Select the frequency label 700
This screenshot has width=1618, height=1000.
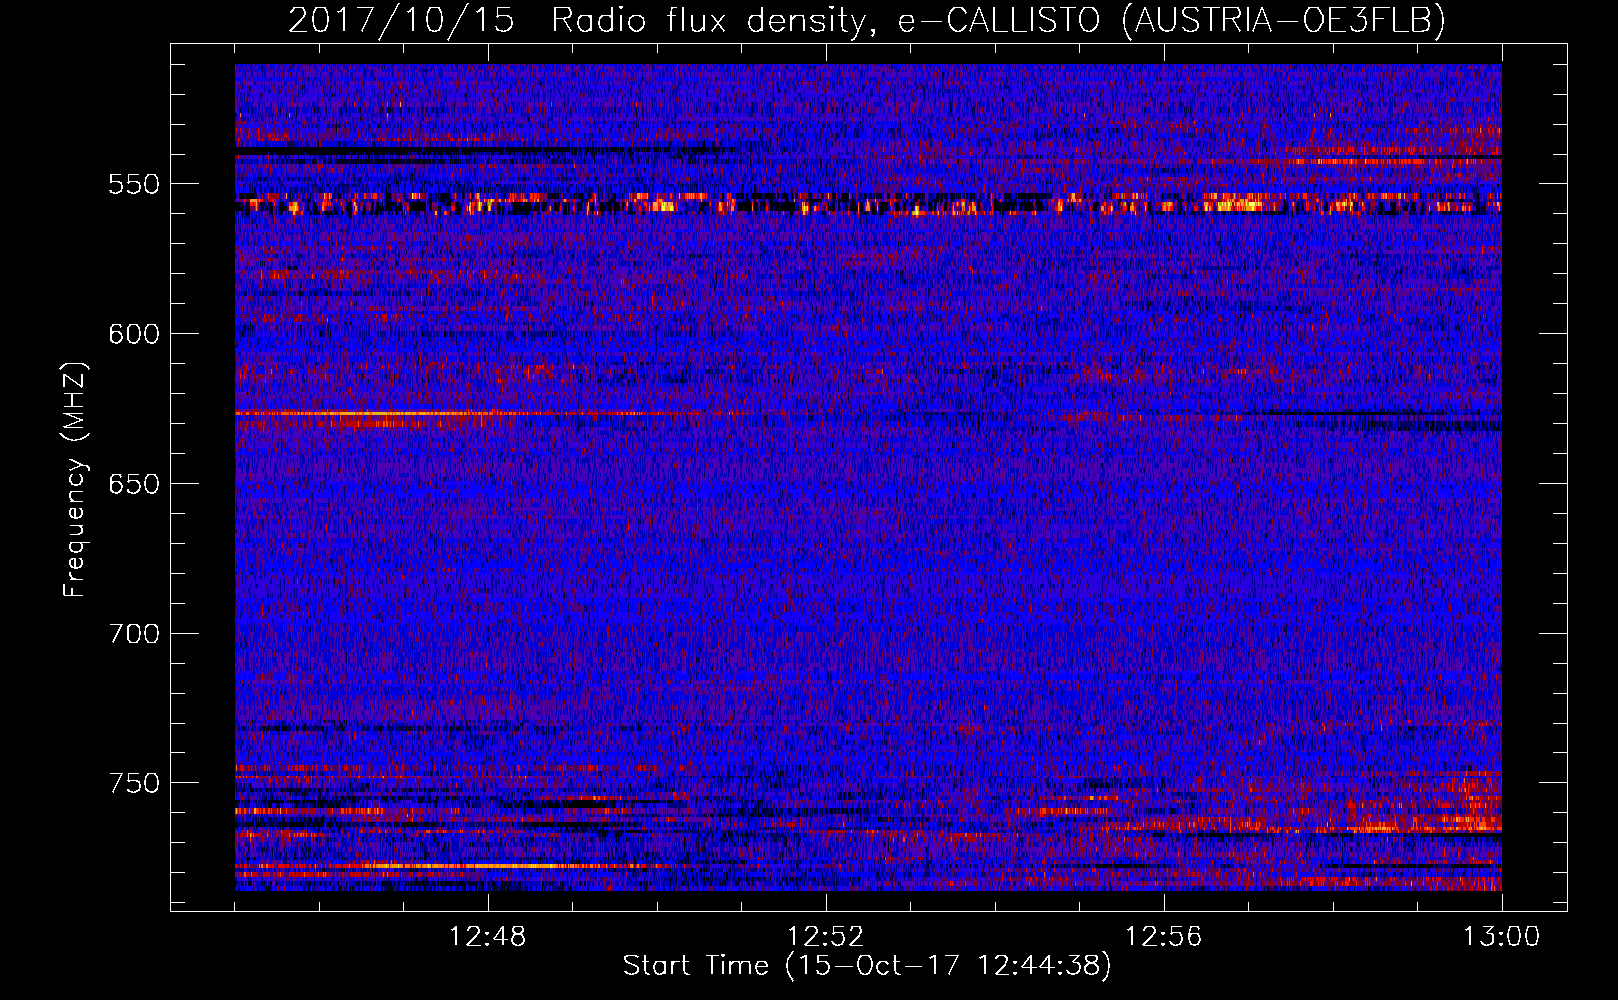134,634
